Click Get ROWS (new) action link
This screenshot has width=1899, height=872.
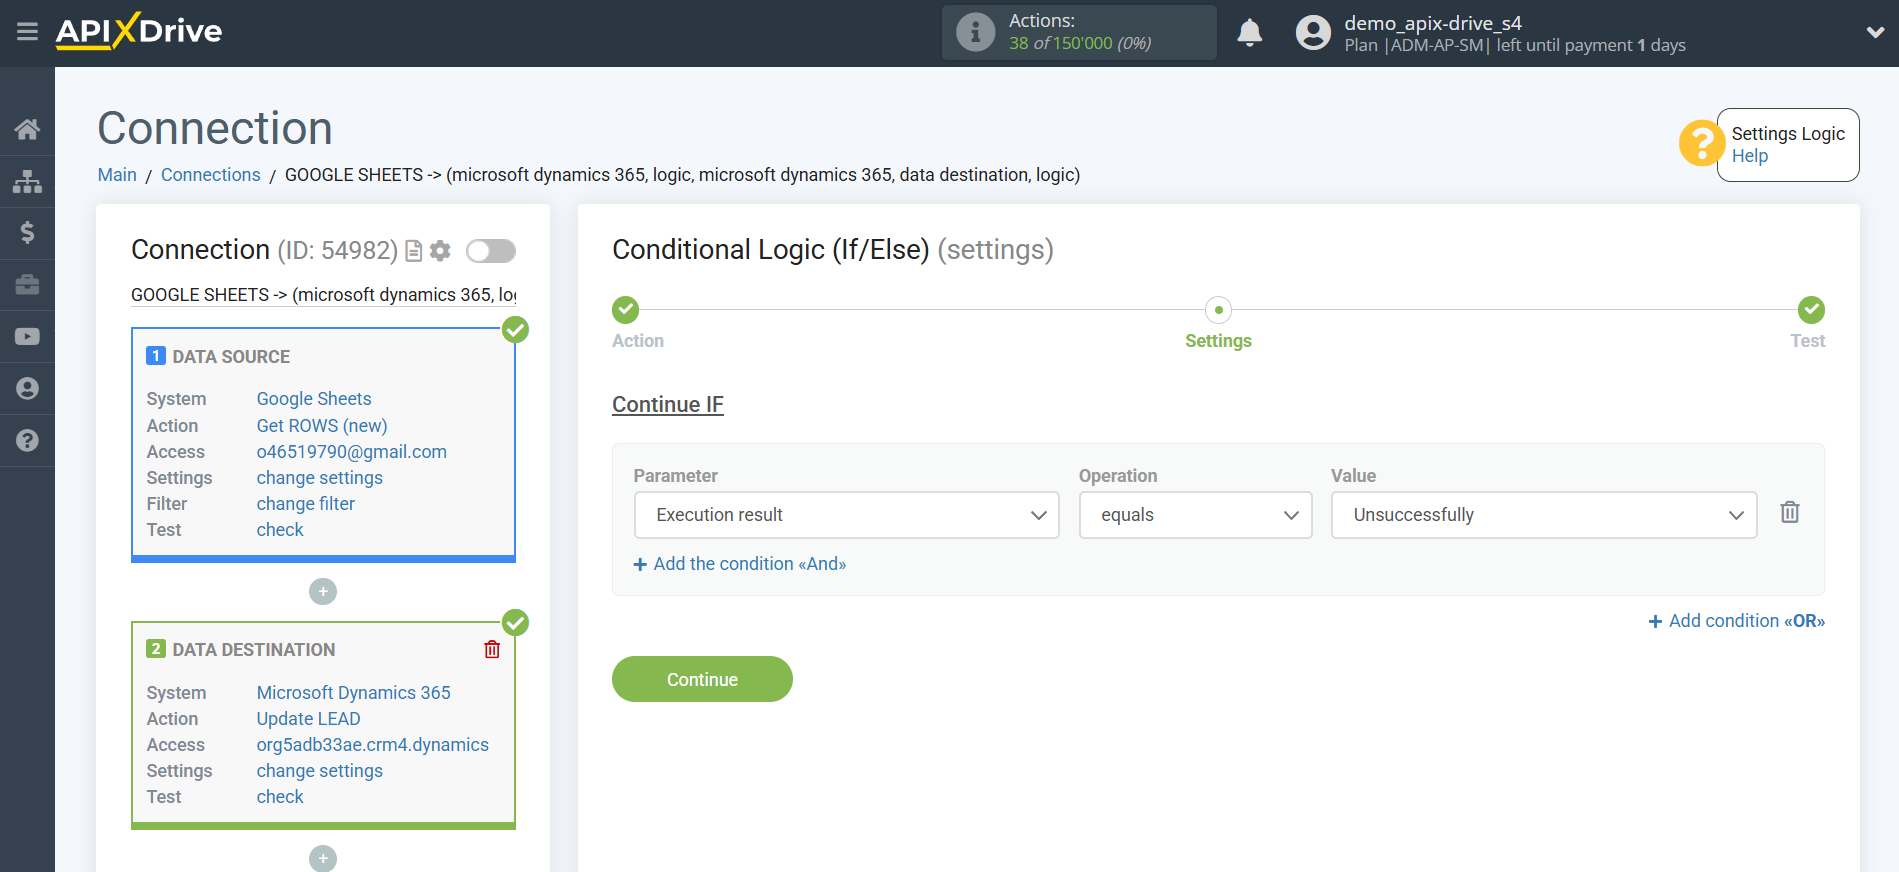(x=322, y=426)
